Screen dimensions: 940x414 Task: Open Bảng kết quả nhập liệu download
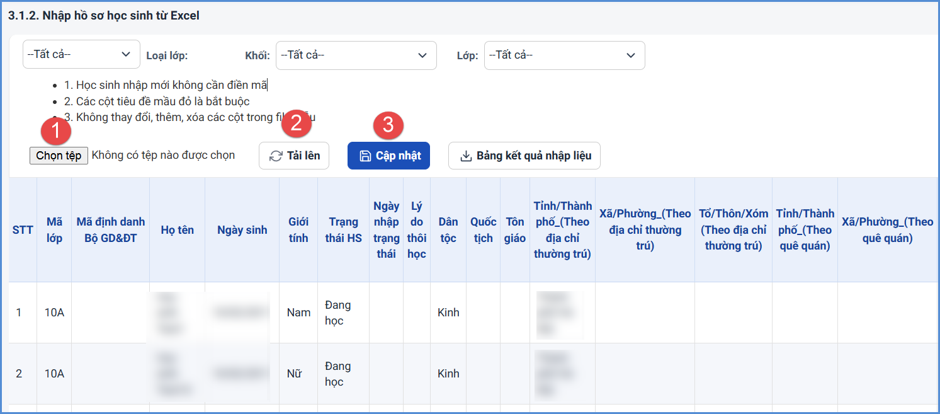(x=525, y=156)
